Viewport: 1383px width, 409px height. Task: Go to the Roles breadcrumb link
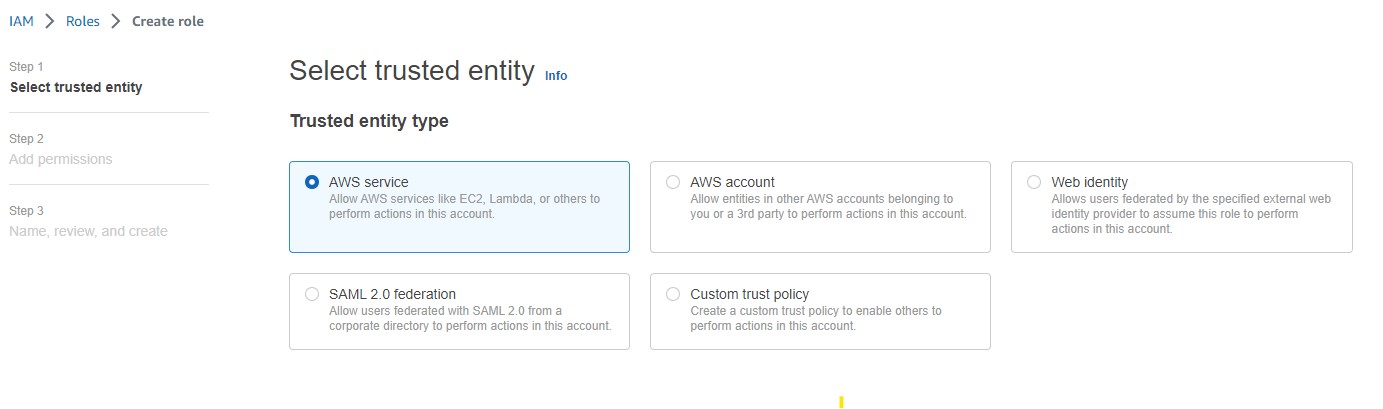[83, 21]
